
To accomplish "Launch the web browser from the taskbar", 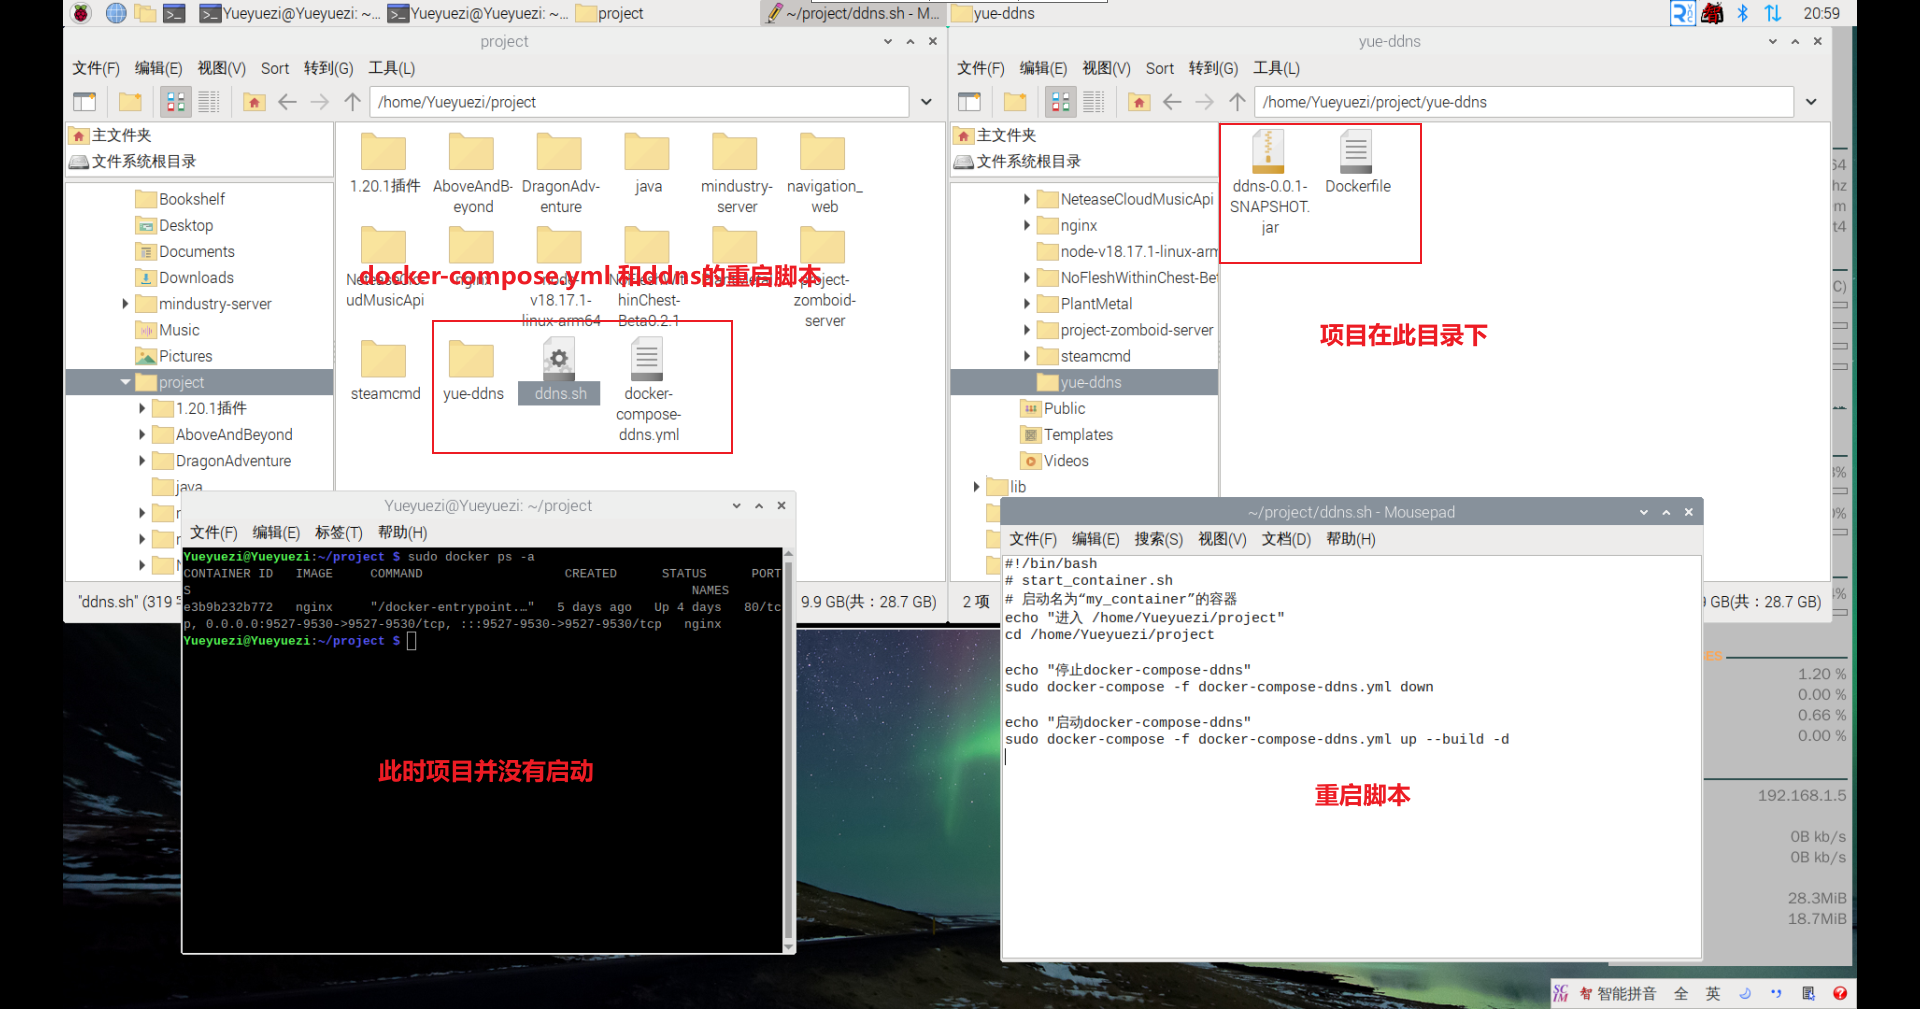I will click(x=116, y=13).
